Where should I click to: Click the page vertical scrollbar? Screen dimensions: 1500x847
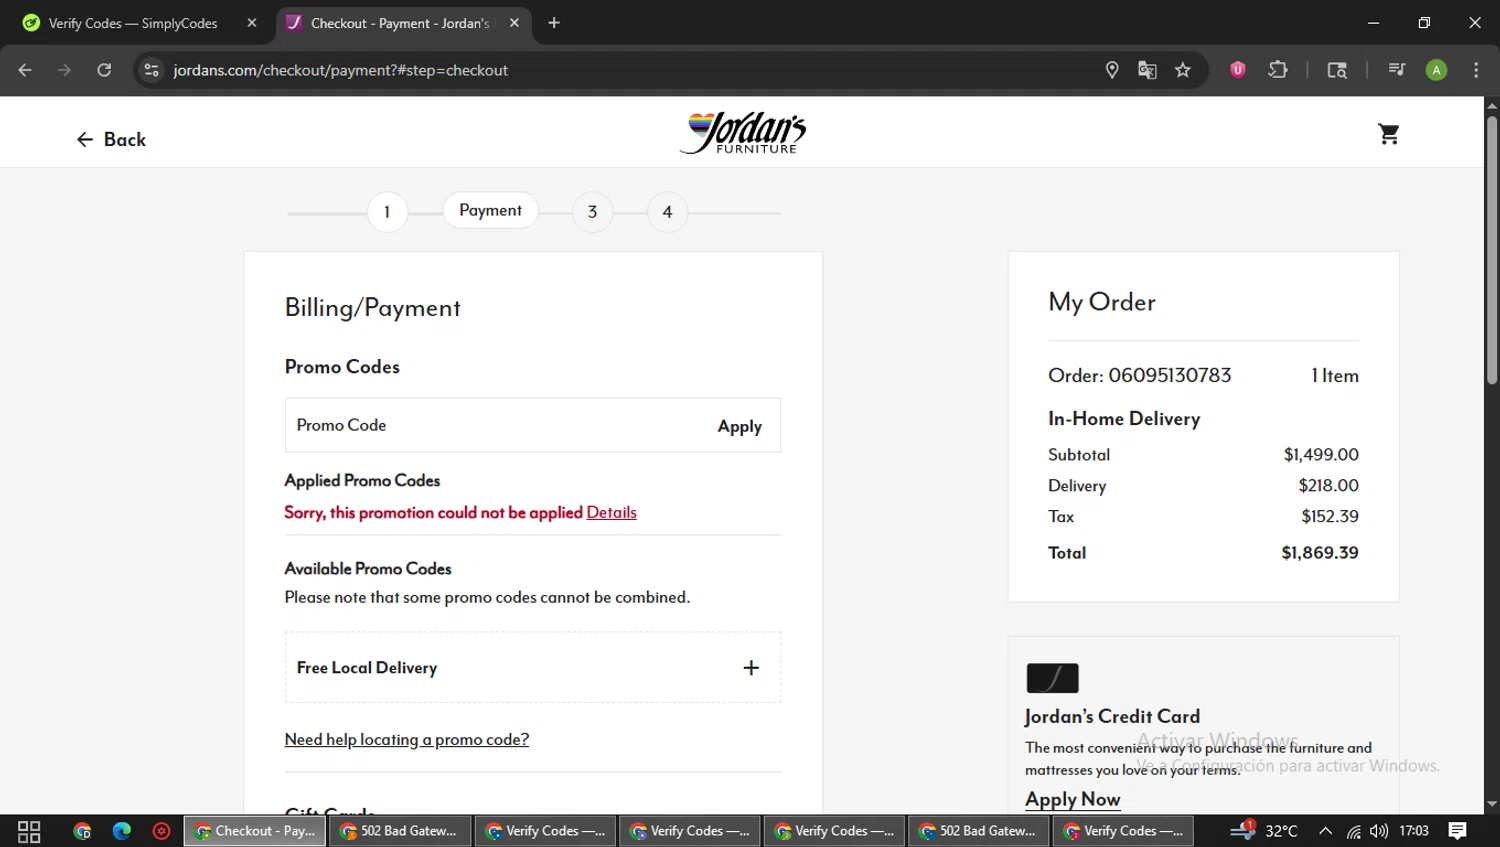[1491, 250]
